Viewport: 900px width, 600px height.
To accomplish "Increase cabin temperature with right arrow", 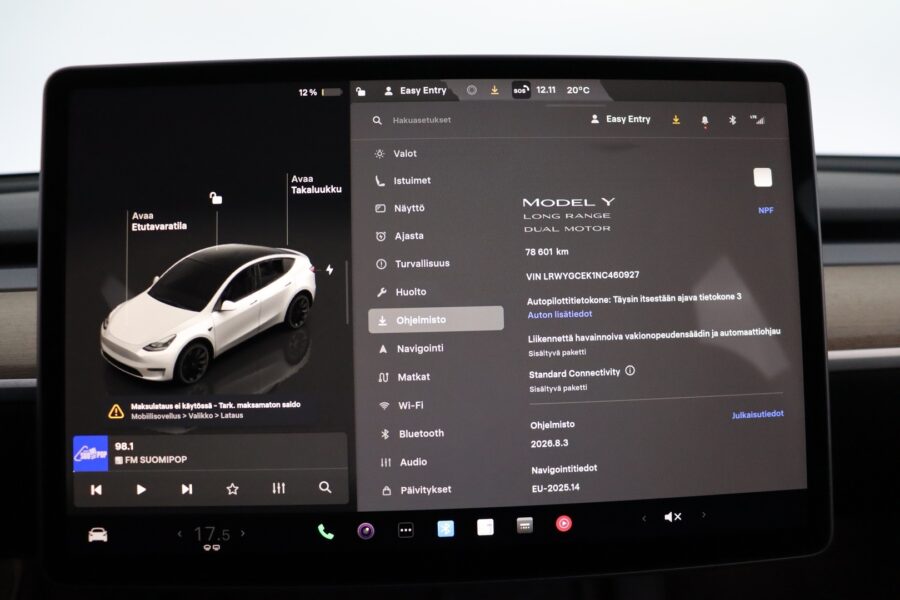I will pos(243,533).
